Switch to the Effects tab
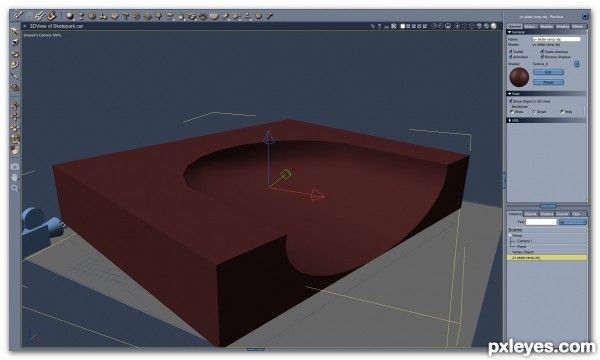 point(578,26)
